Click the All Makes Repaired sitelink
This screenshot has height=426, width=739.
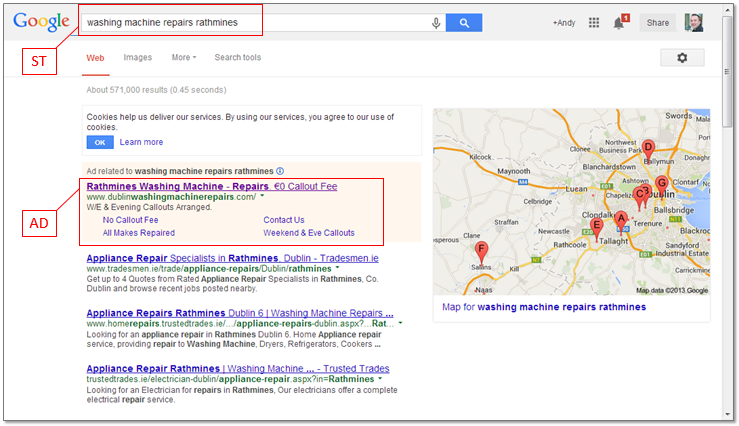(x=139, y=233)
